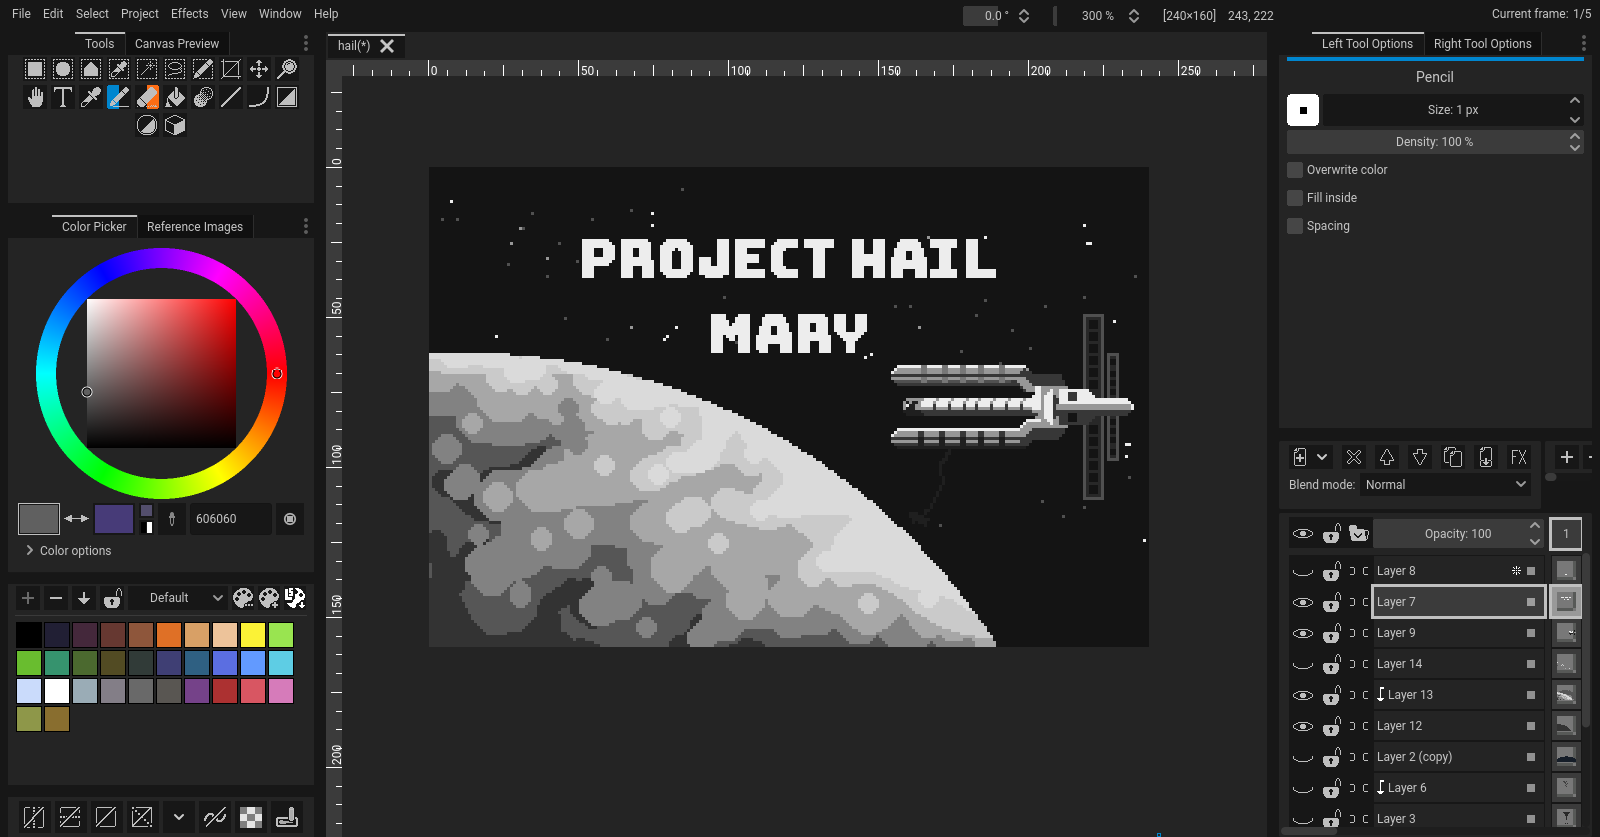The width and height of the screenshot is (1600, 837).
Task: Open the Effects menu
Action: (189, 14)
